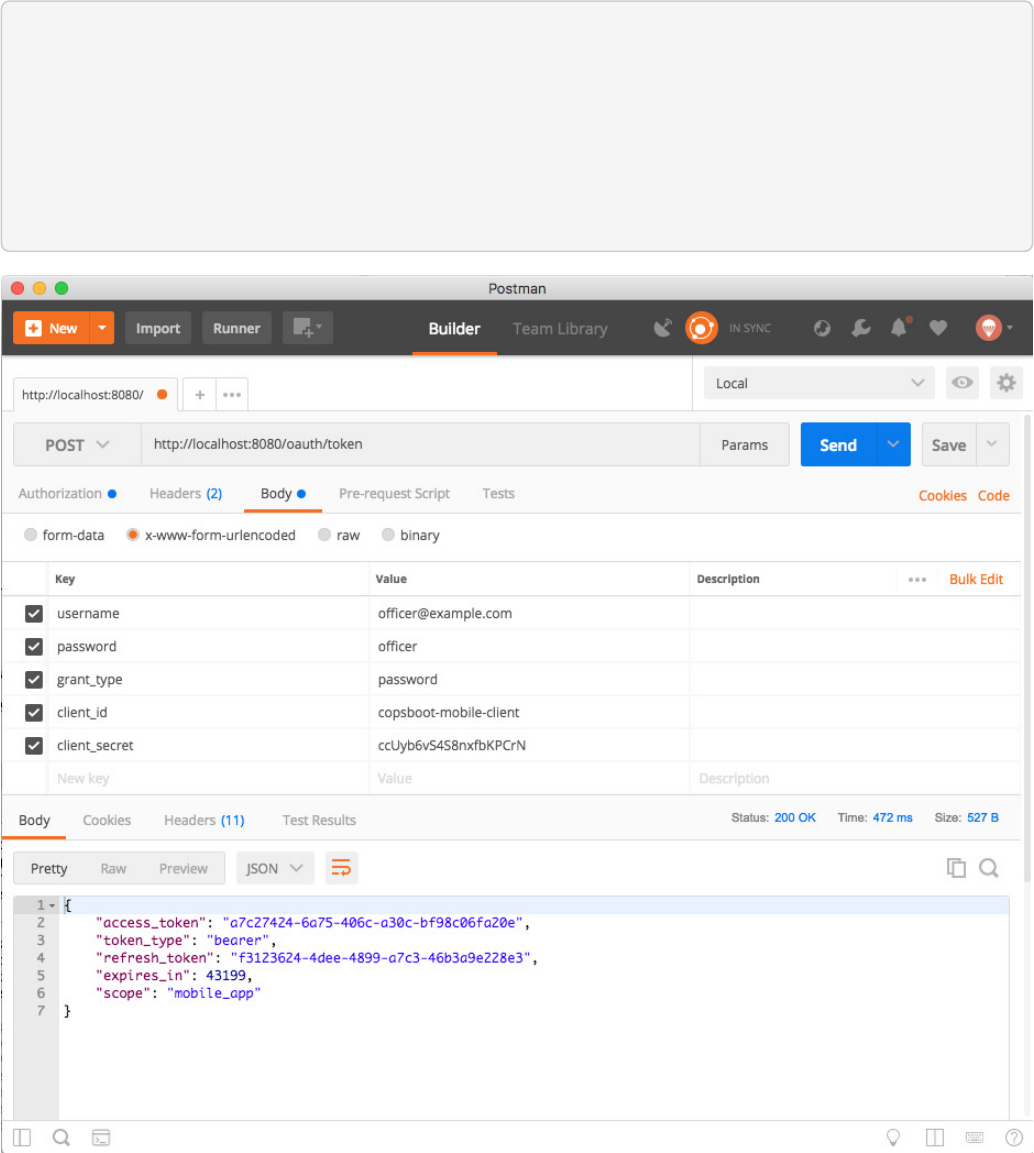This screenshot has width=1034, height=1153.
Task: Collapse JSON line 1 fold arrow
Action: click(52, 905)
